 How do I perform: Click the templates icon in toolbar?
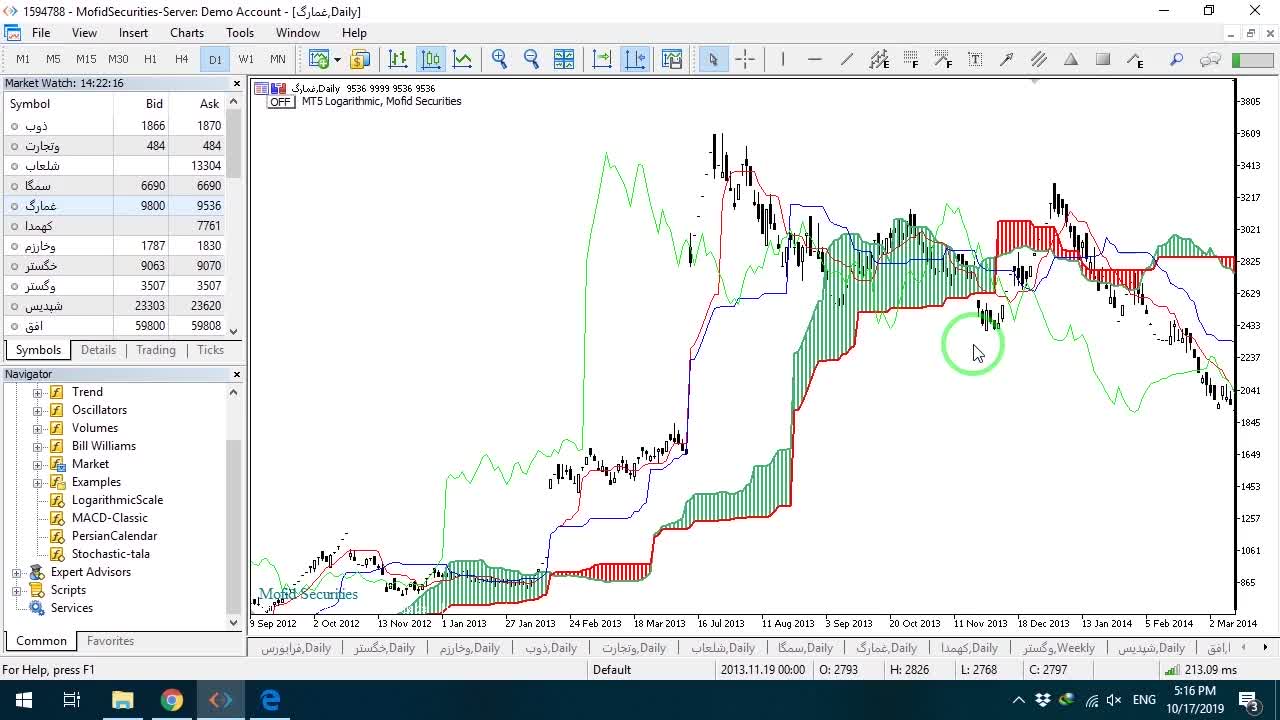[672, 59]
